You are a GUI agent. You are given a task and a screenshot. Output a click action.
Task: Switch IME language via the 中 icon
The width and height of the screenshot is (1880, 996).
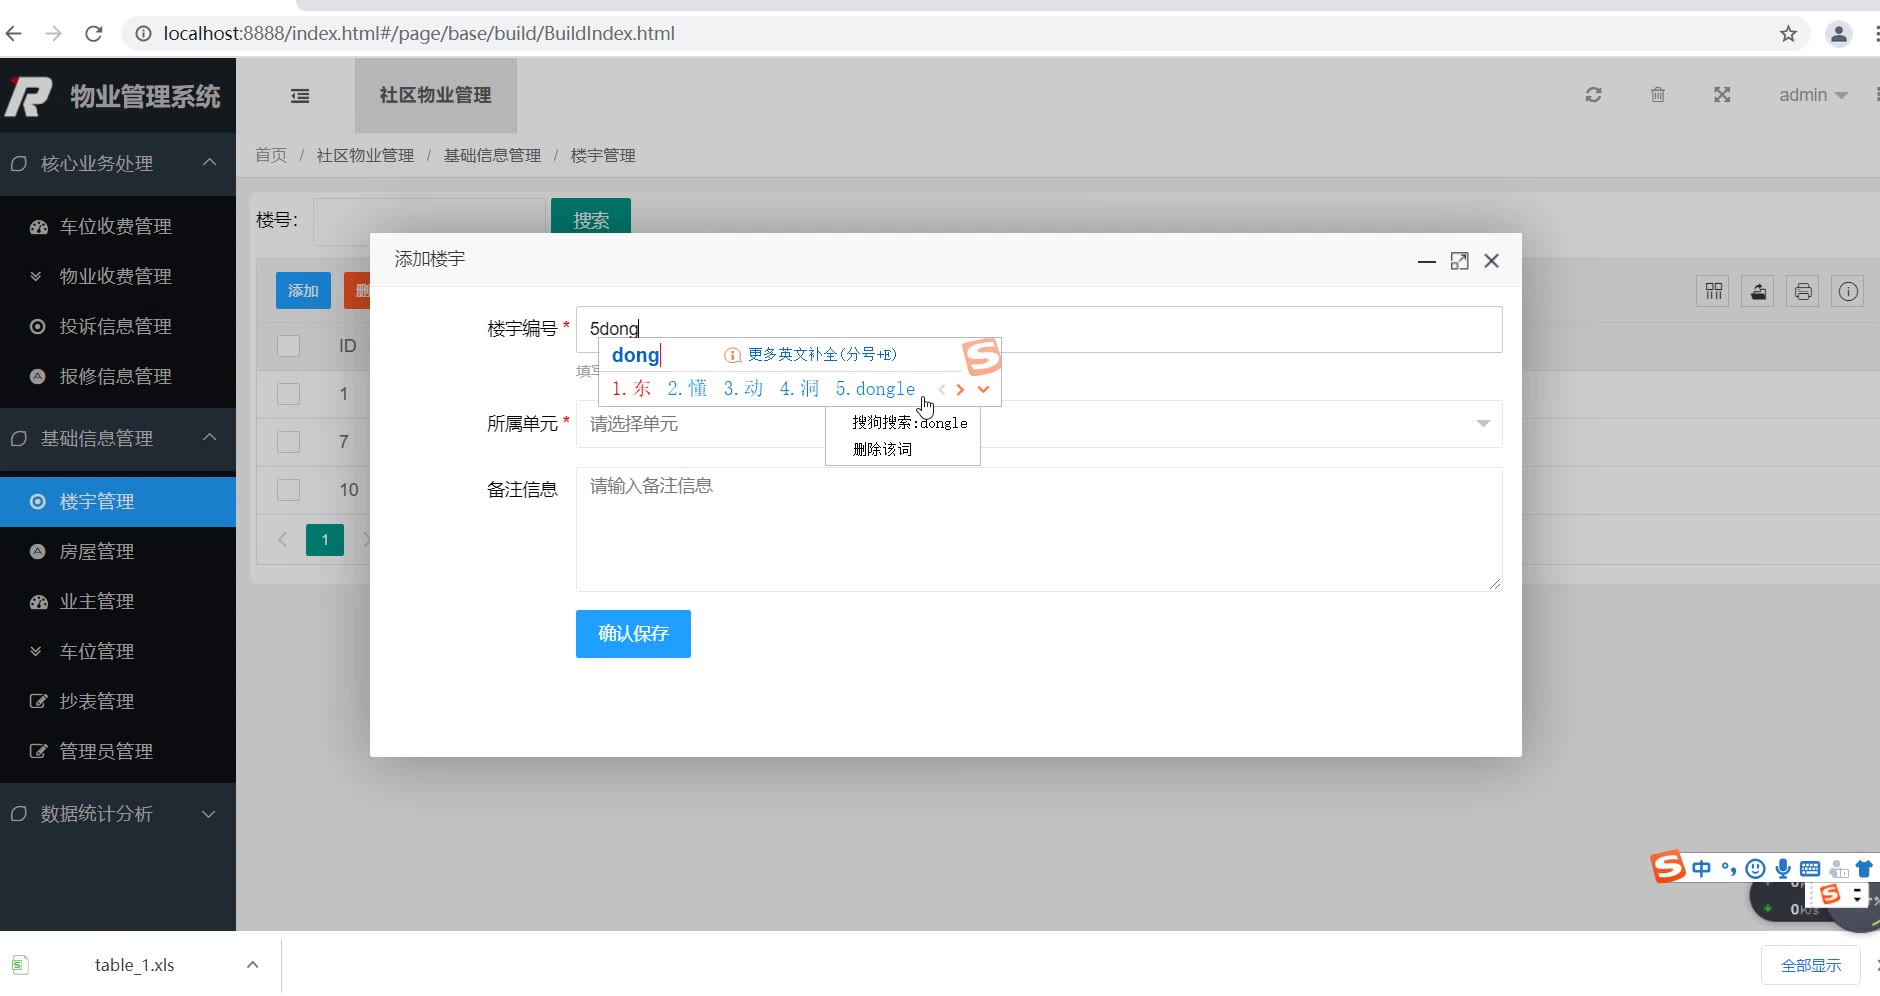(x=1701, y=868)
